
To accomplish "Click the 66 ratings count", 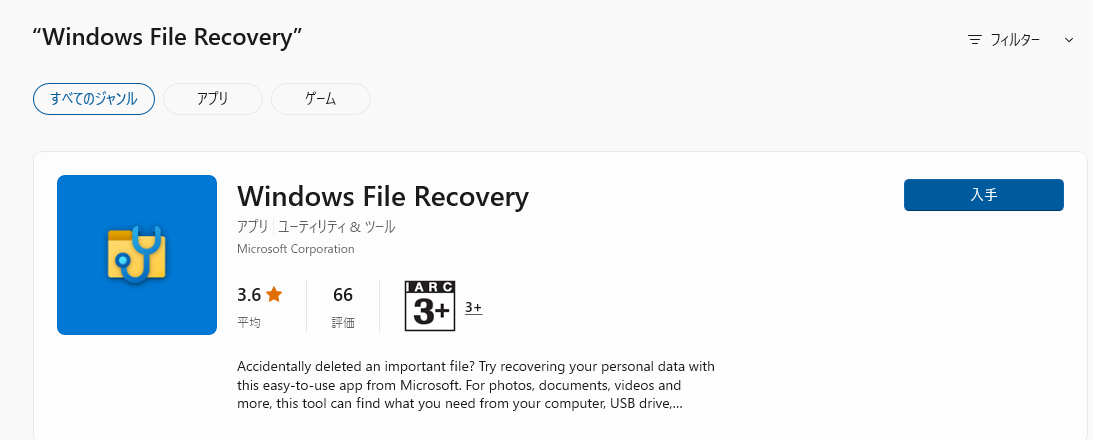I will (x=343, y=295).
